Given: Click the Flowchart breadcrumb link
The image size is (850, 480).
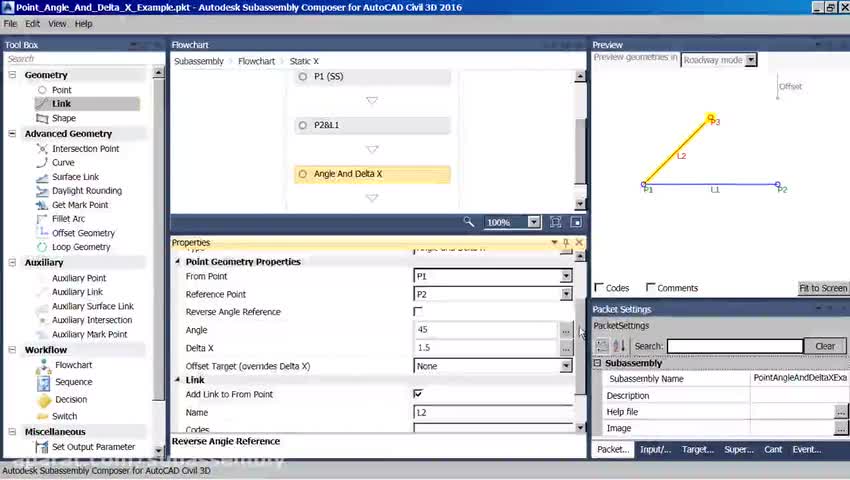Looking at the screenshot, I should coord(256,61).
